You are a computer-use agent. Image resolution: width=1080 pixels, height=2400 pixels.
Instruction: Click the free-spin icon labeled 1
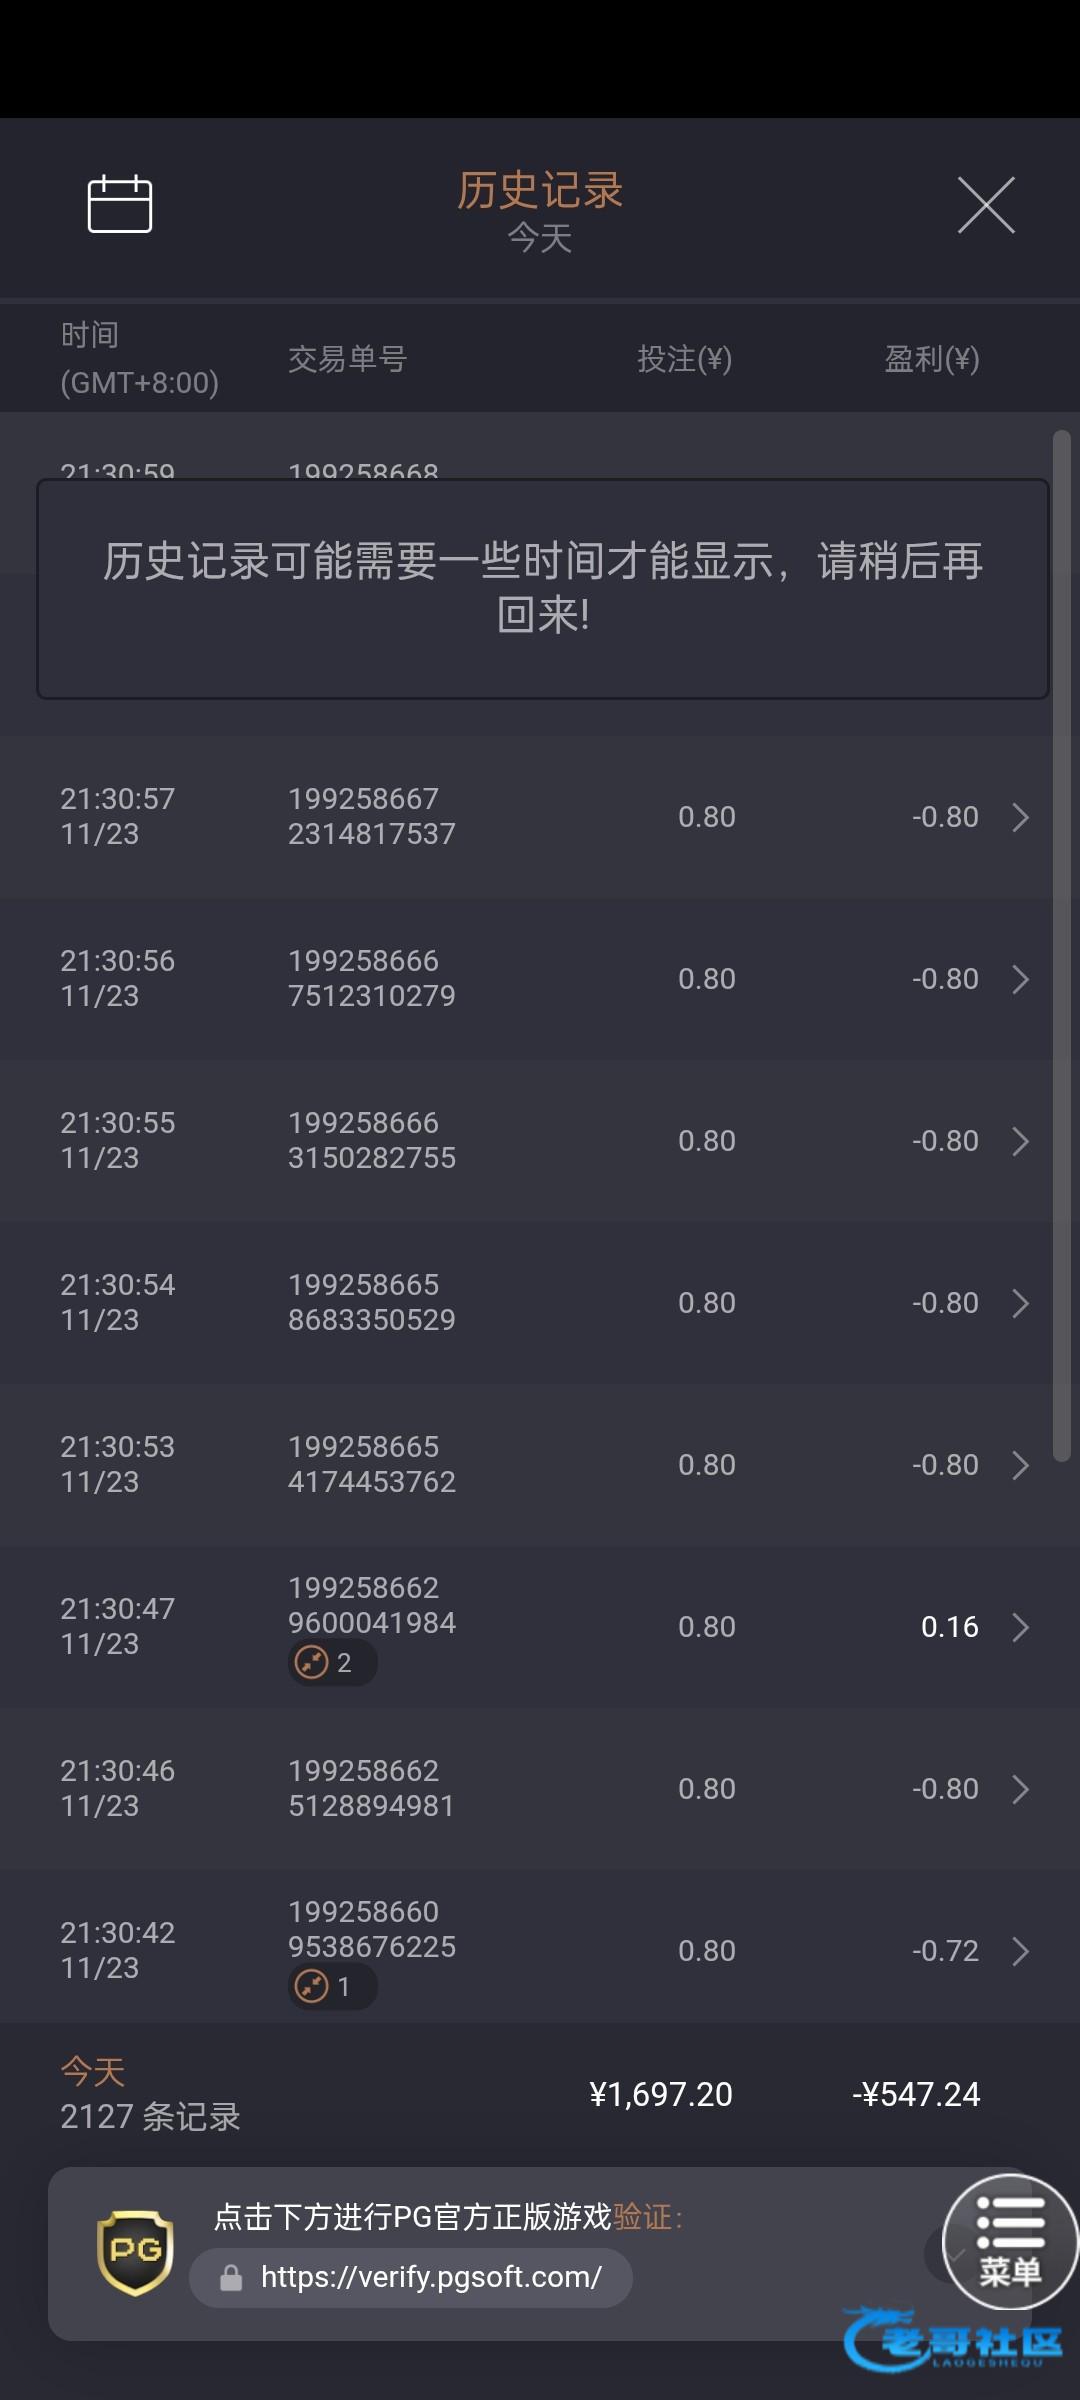(x=313, y=1986)
